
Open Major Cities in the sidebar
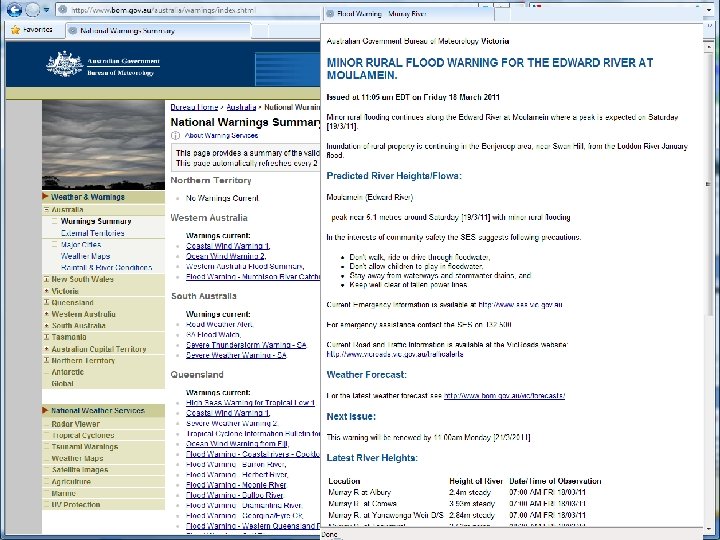(81, 245)
